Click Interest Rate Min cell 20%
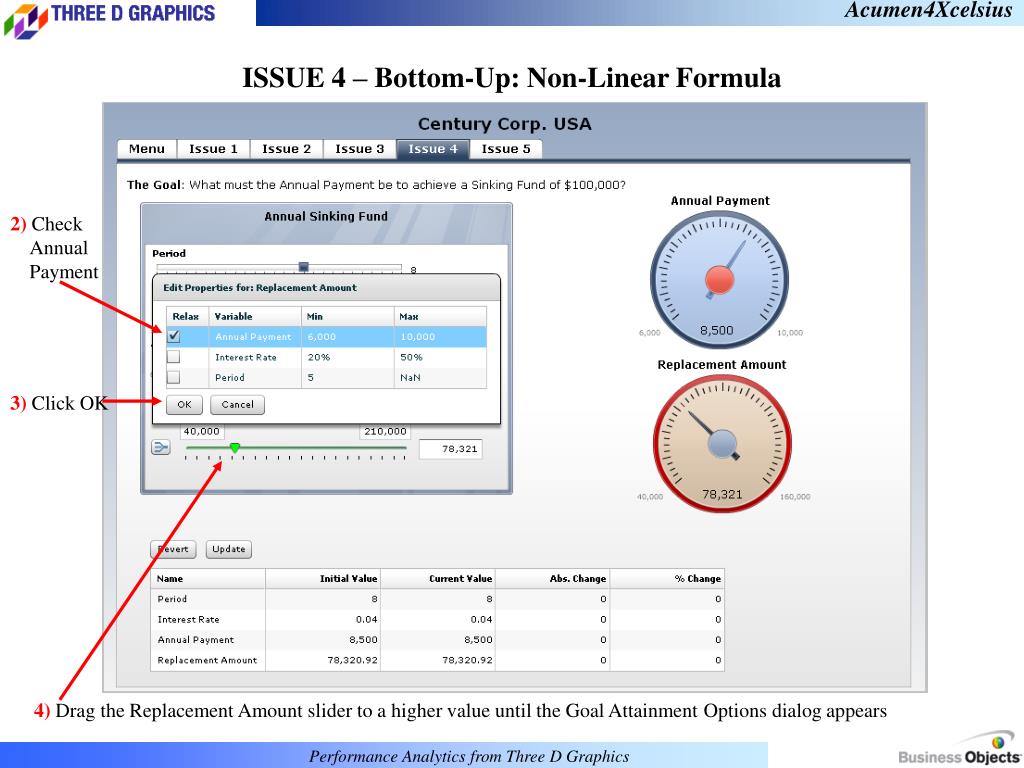The height and width of the screenshot is (768, 1024). [347, 357]
